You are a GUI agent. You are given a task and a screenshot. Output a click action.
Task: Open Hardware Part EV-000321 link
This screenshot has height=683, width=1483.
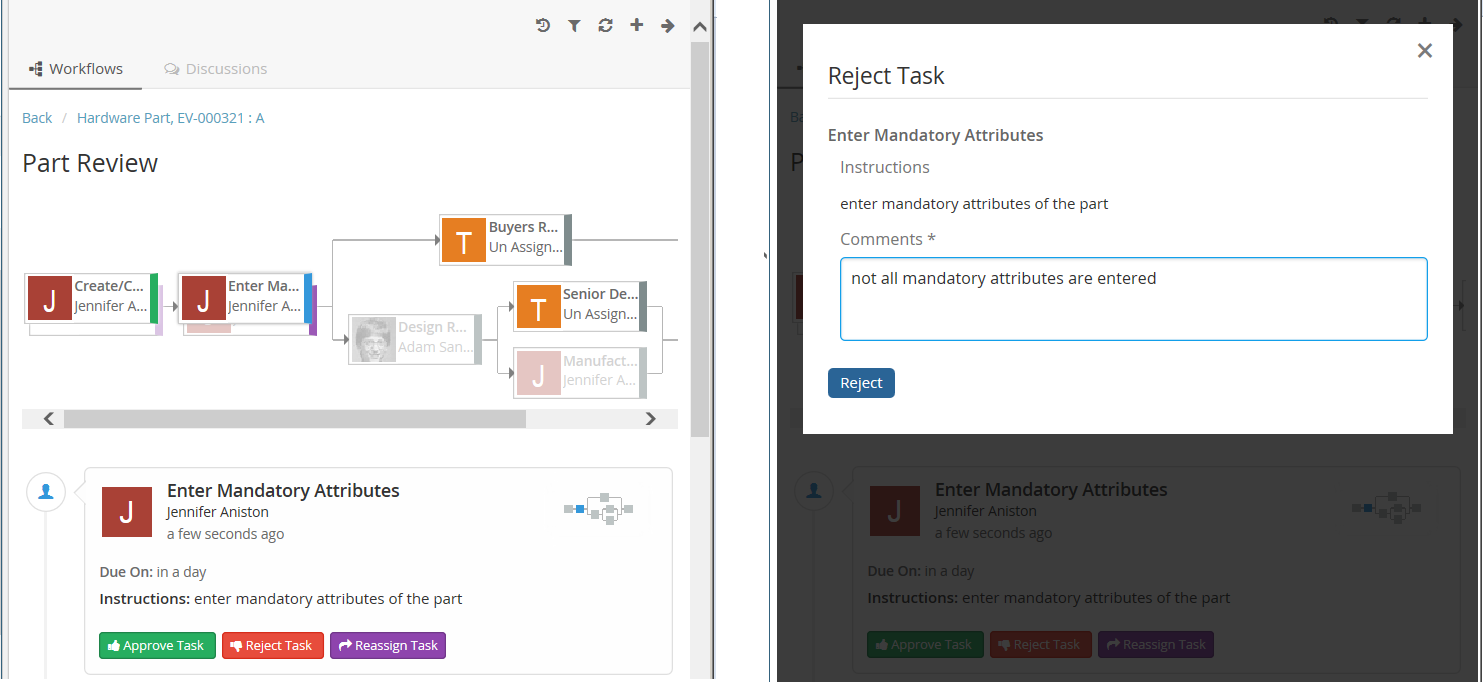point(170,118)
